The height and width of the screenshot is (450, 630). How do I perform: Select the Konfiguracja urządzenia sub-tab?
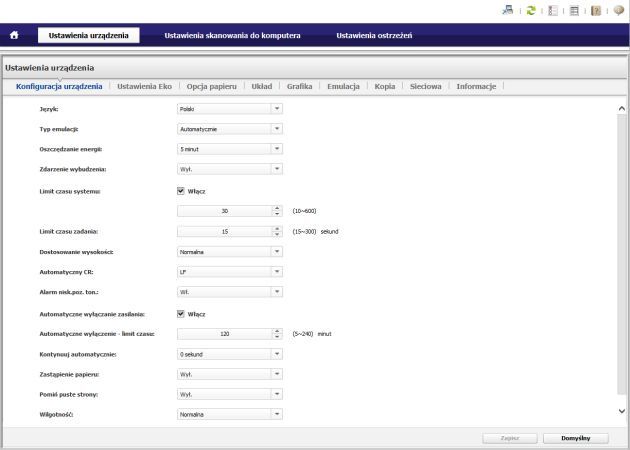click(59, 86)
